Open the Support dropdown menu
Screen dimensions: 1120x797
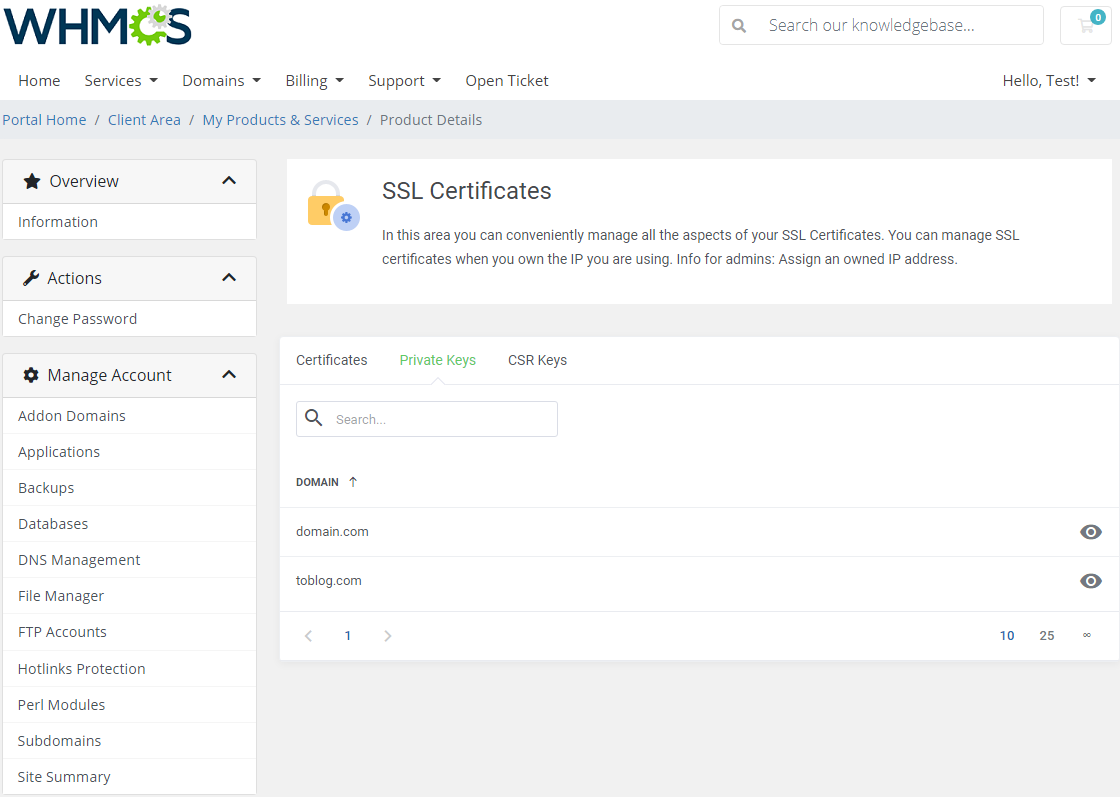click(404, 81)
